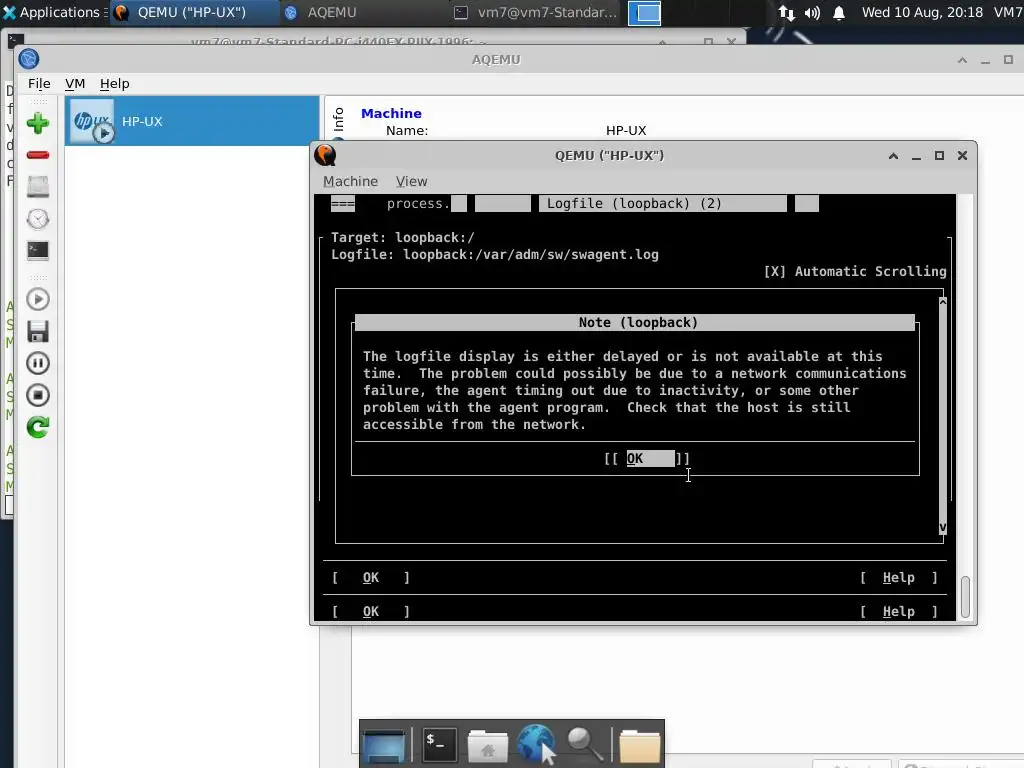Click the green Reset VM arrow icon

click(x=38, y=427)
